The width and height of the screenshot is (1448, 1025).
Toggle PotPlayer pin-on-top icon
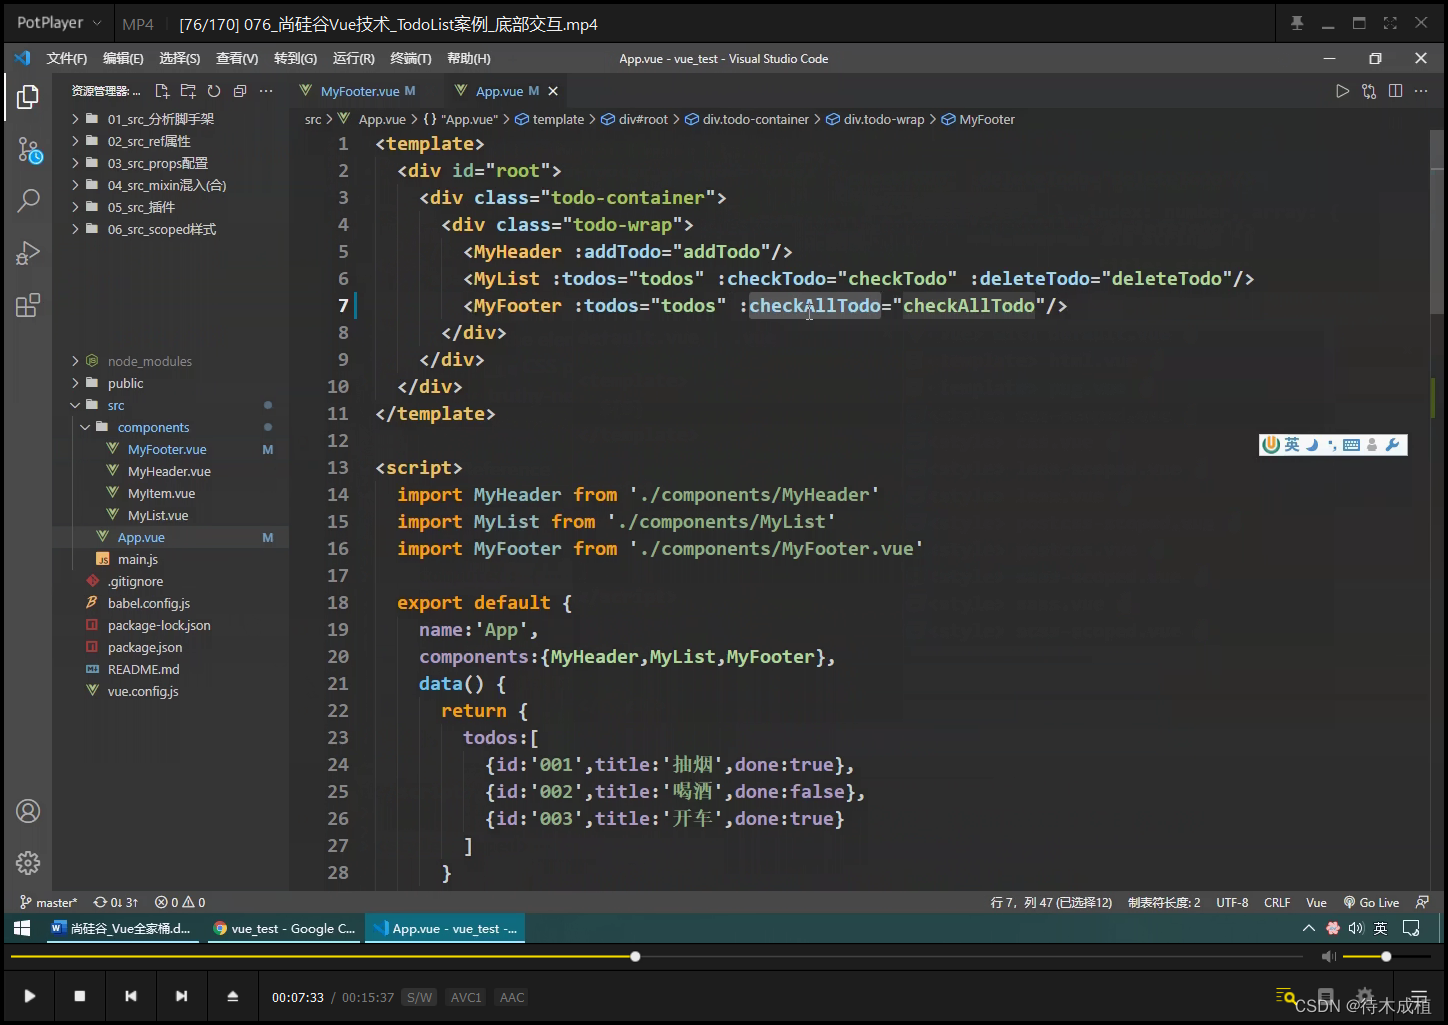pos(1297,23)
